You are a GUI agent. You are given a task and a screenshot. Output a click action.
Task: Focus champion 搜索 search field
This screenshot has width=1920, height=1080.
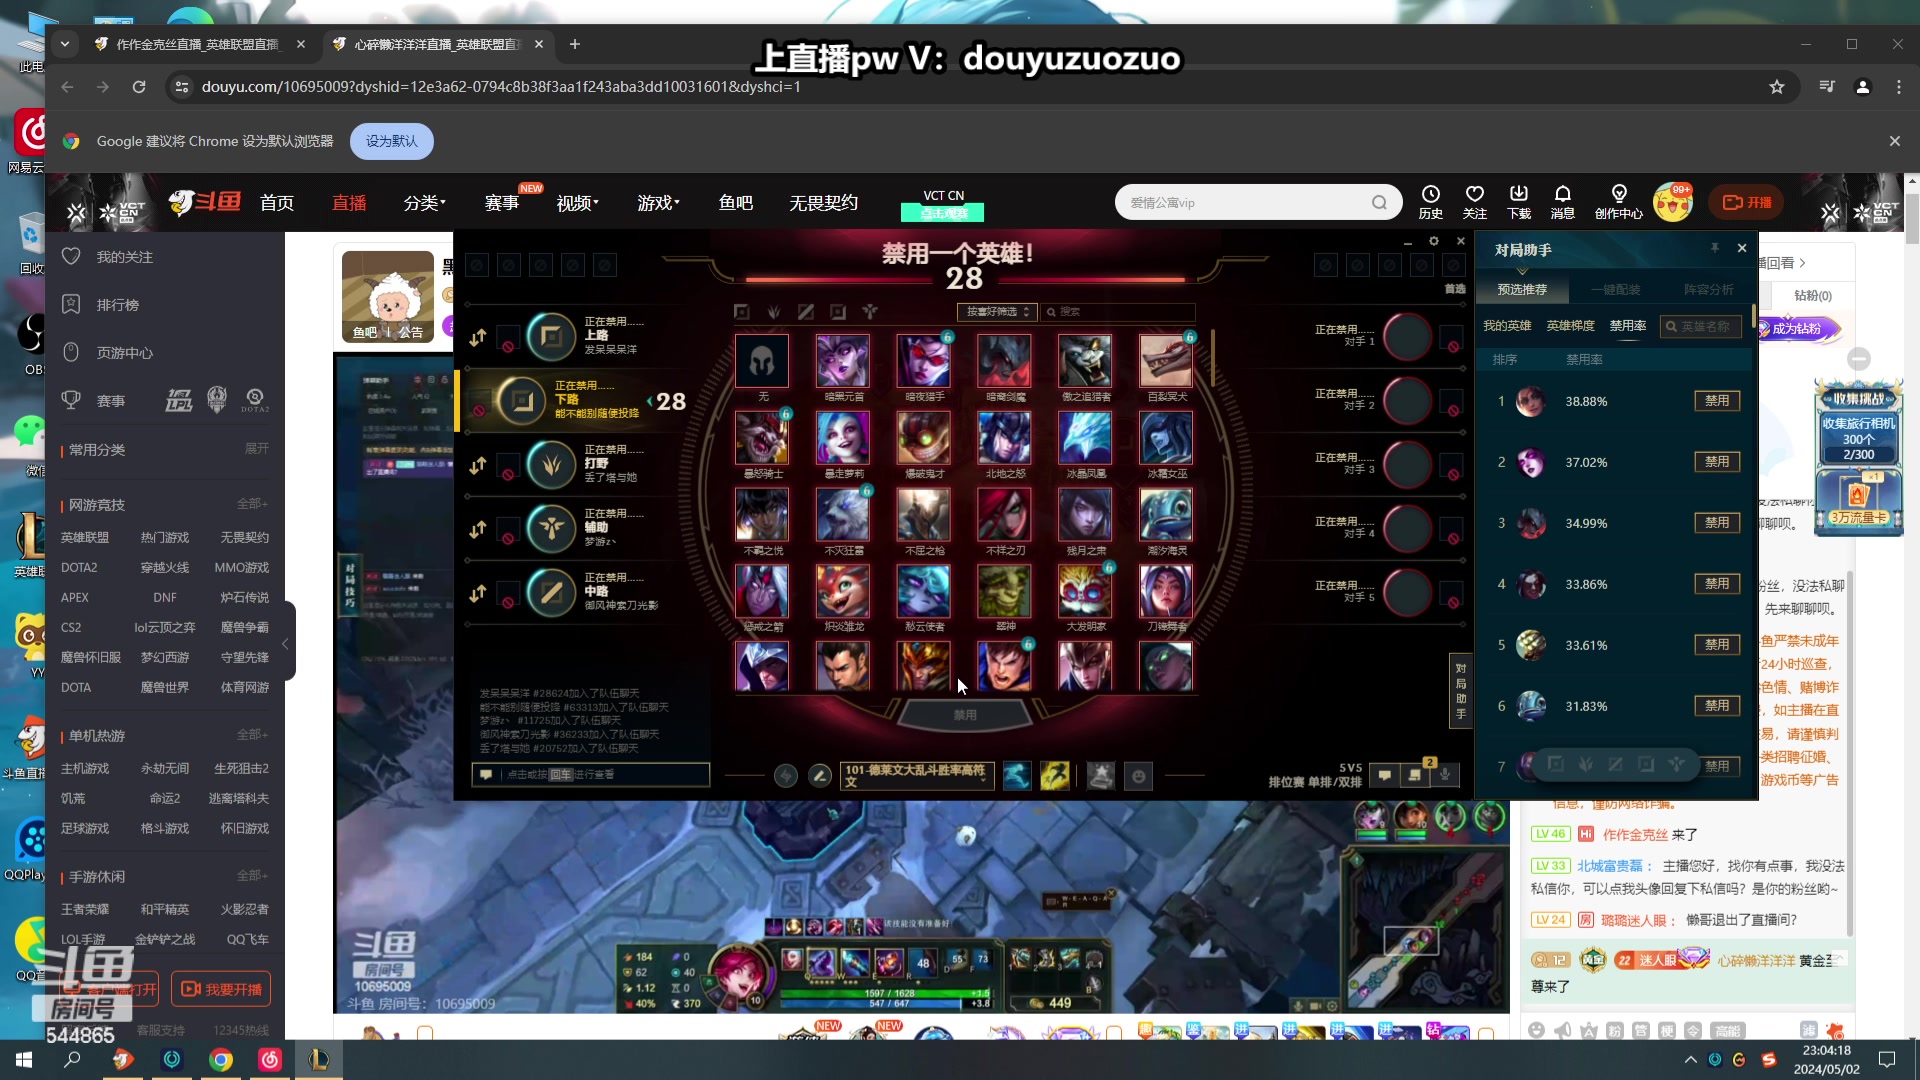1118,312
